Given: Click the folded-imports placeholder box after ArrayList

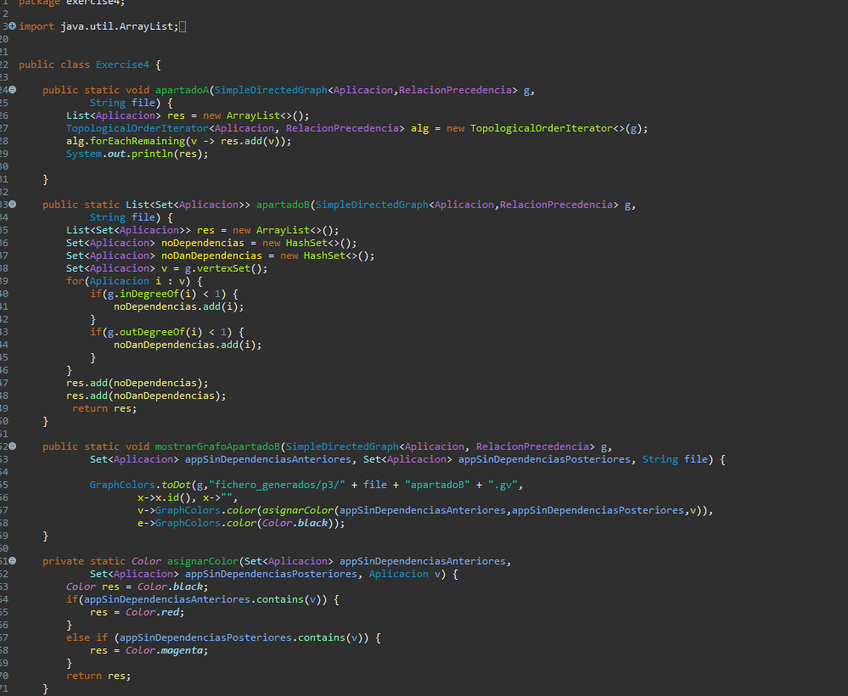Looking at the screenshot, I should (x=182, y=26).
